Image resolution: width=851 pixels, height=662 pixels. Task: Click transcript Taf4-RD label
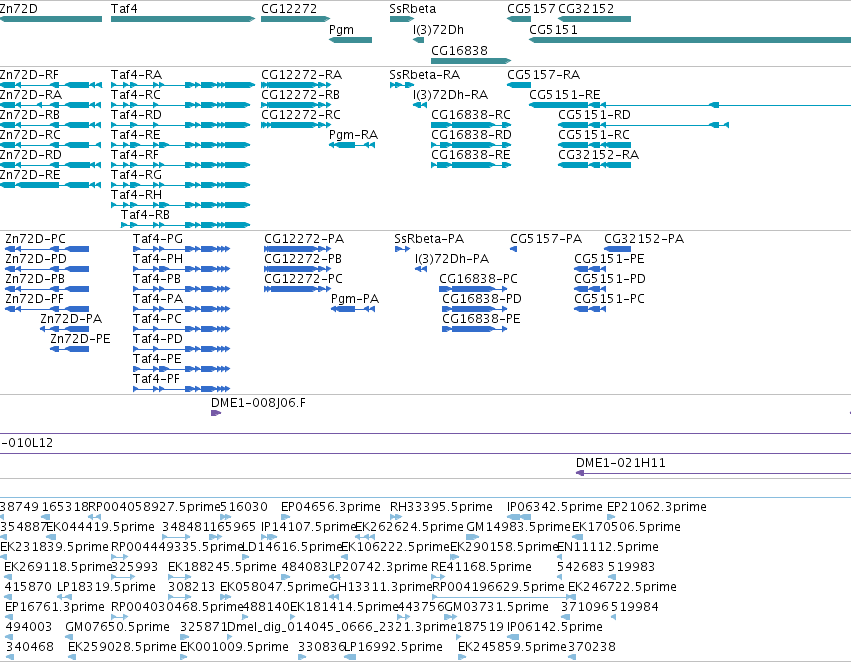[136, 115]
